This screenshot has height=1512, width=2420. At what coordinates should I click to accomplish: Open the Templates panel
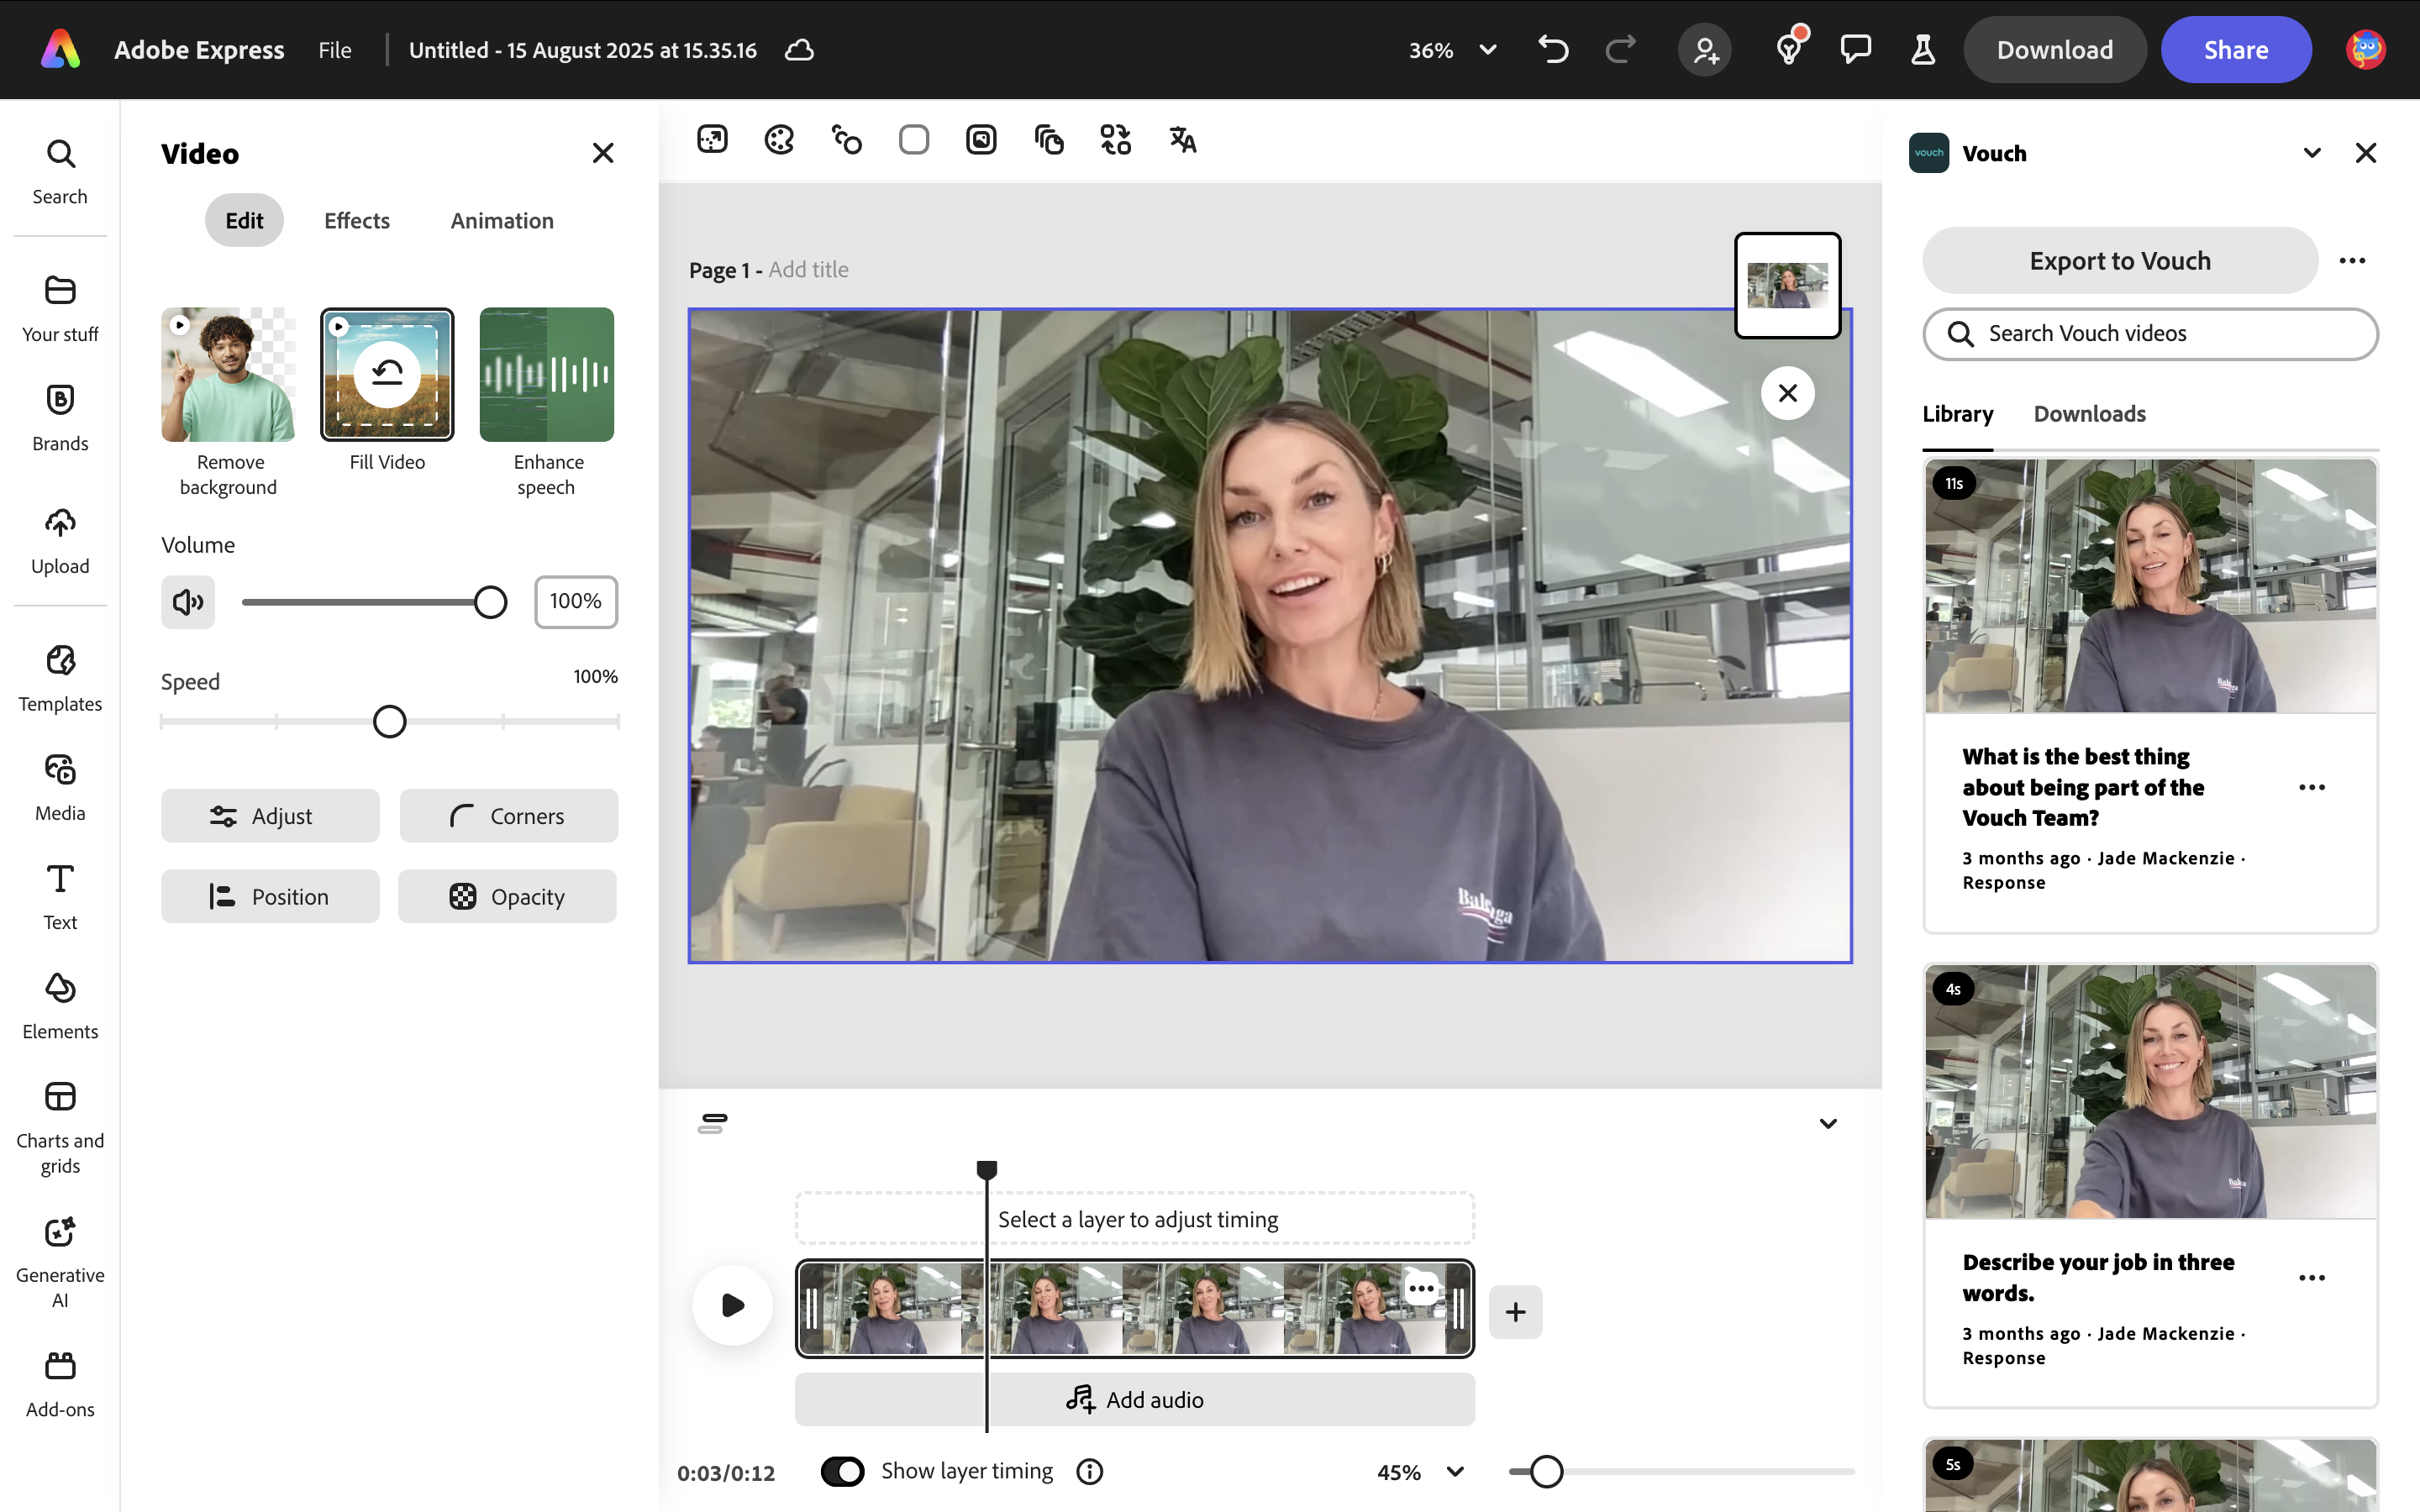pos(60,679)
